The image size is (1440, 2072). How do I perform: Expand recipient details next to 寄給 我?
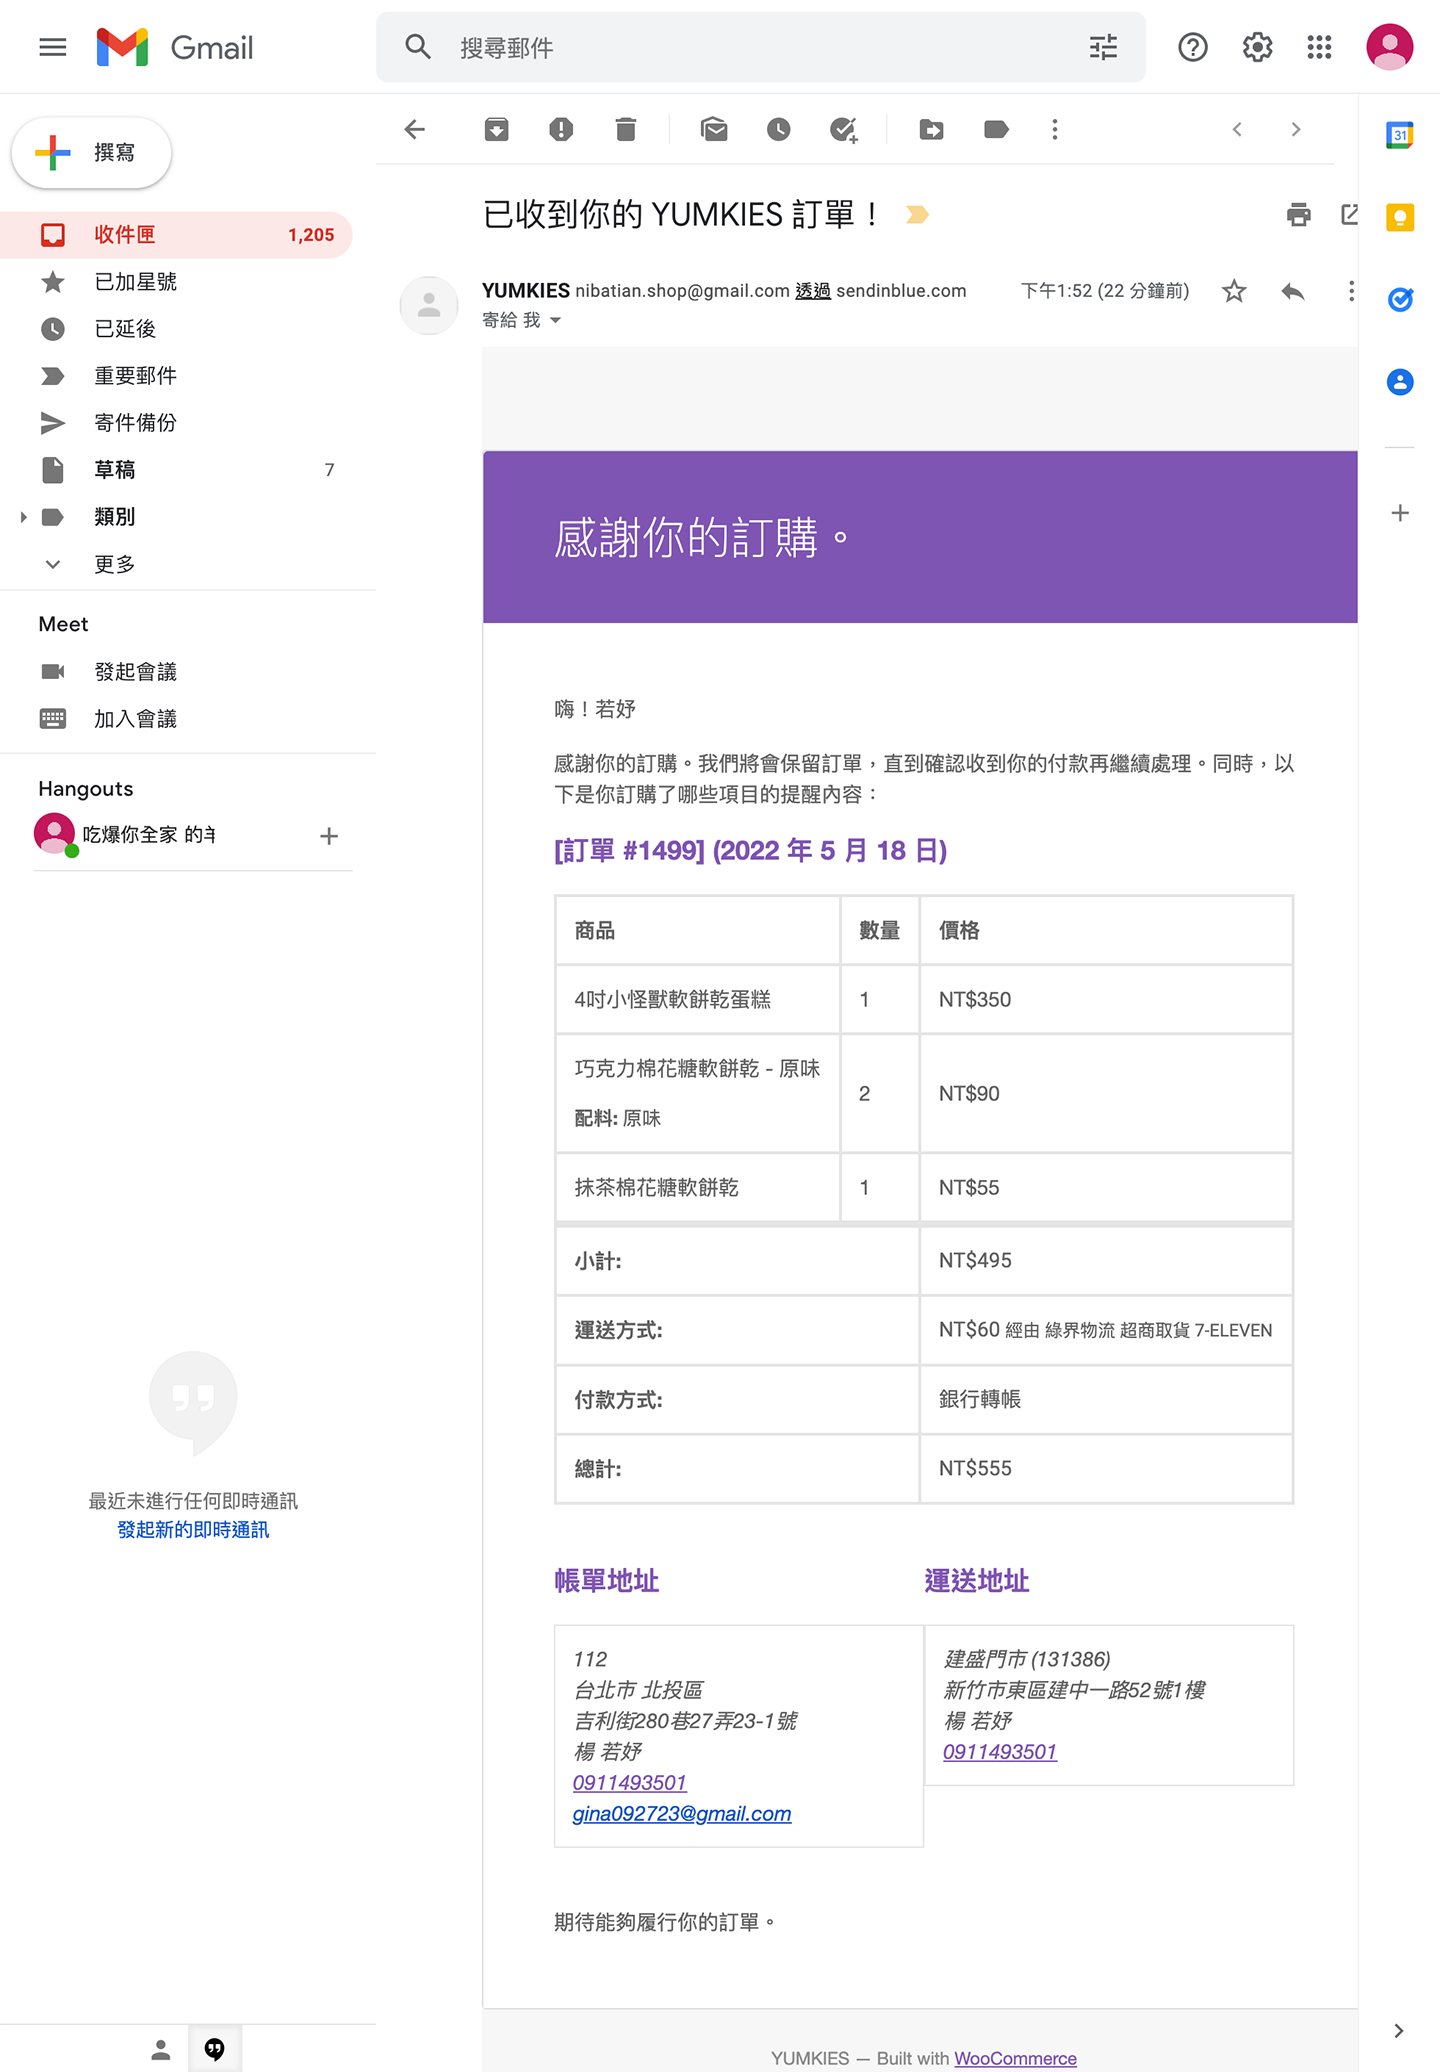coord(556,320)
